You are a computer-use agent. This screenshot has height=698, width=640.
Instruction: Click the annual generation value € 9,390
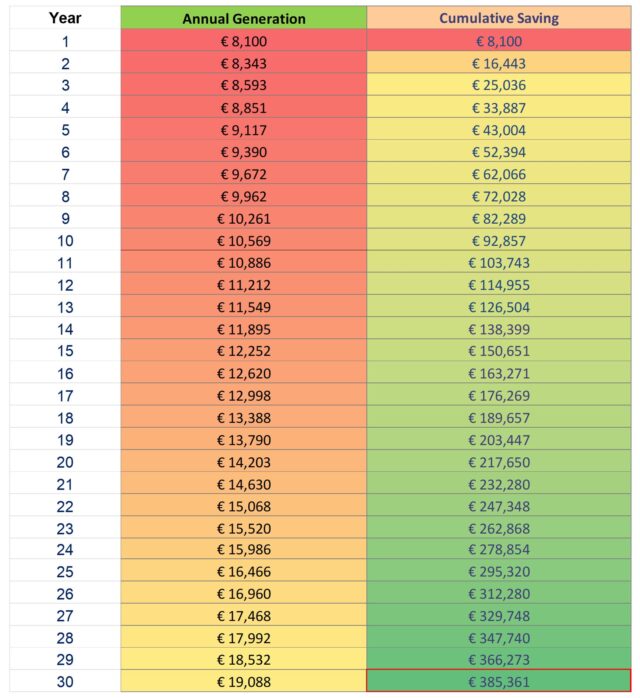click(243, 152)
